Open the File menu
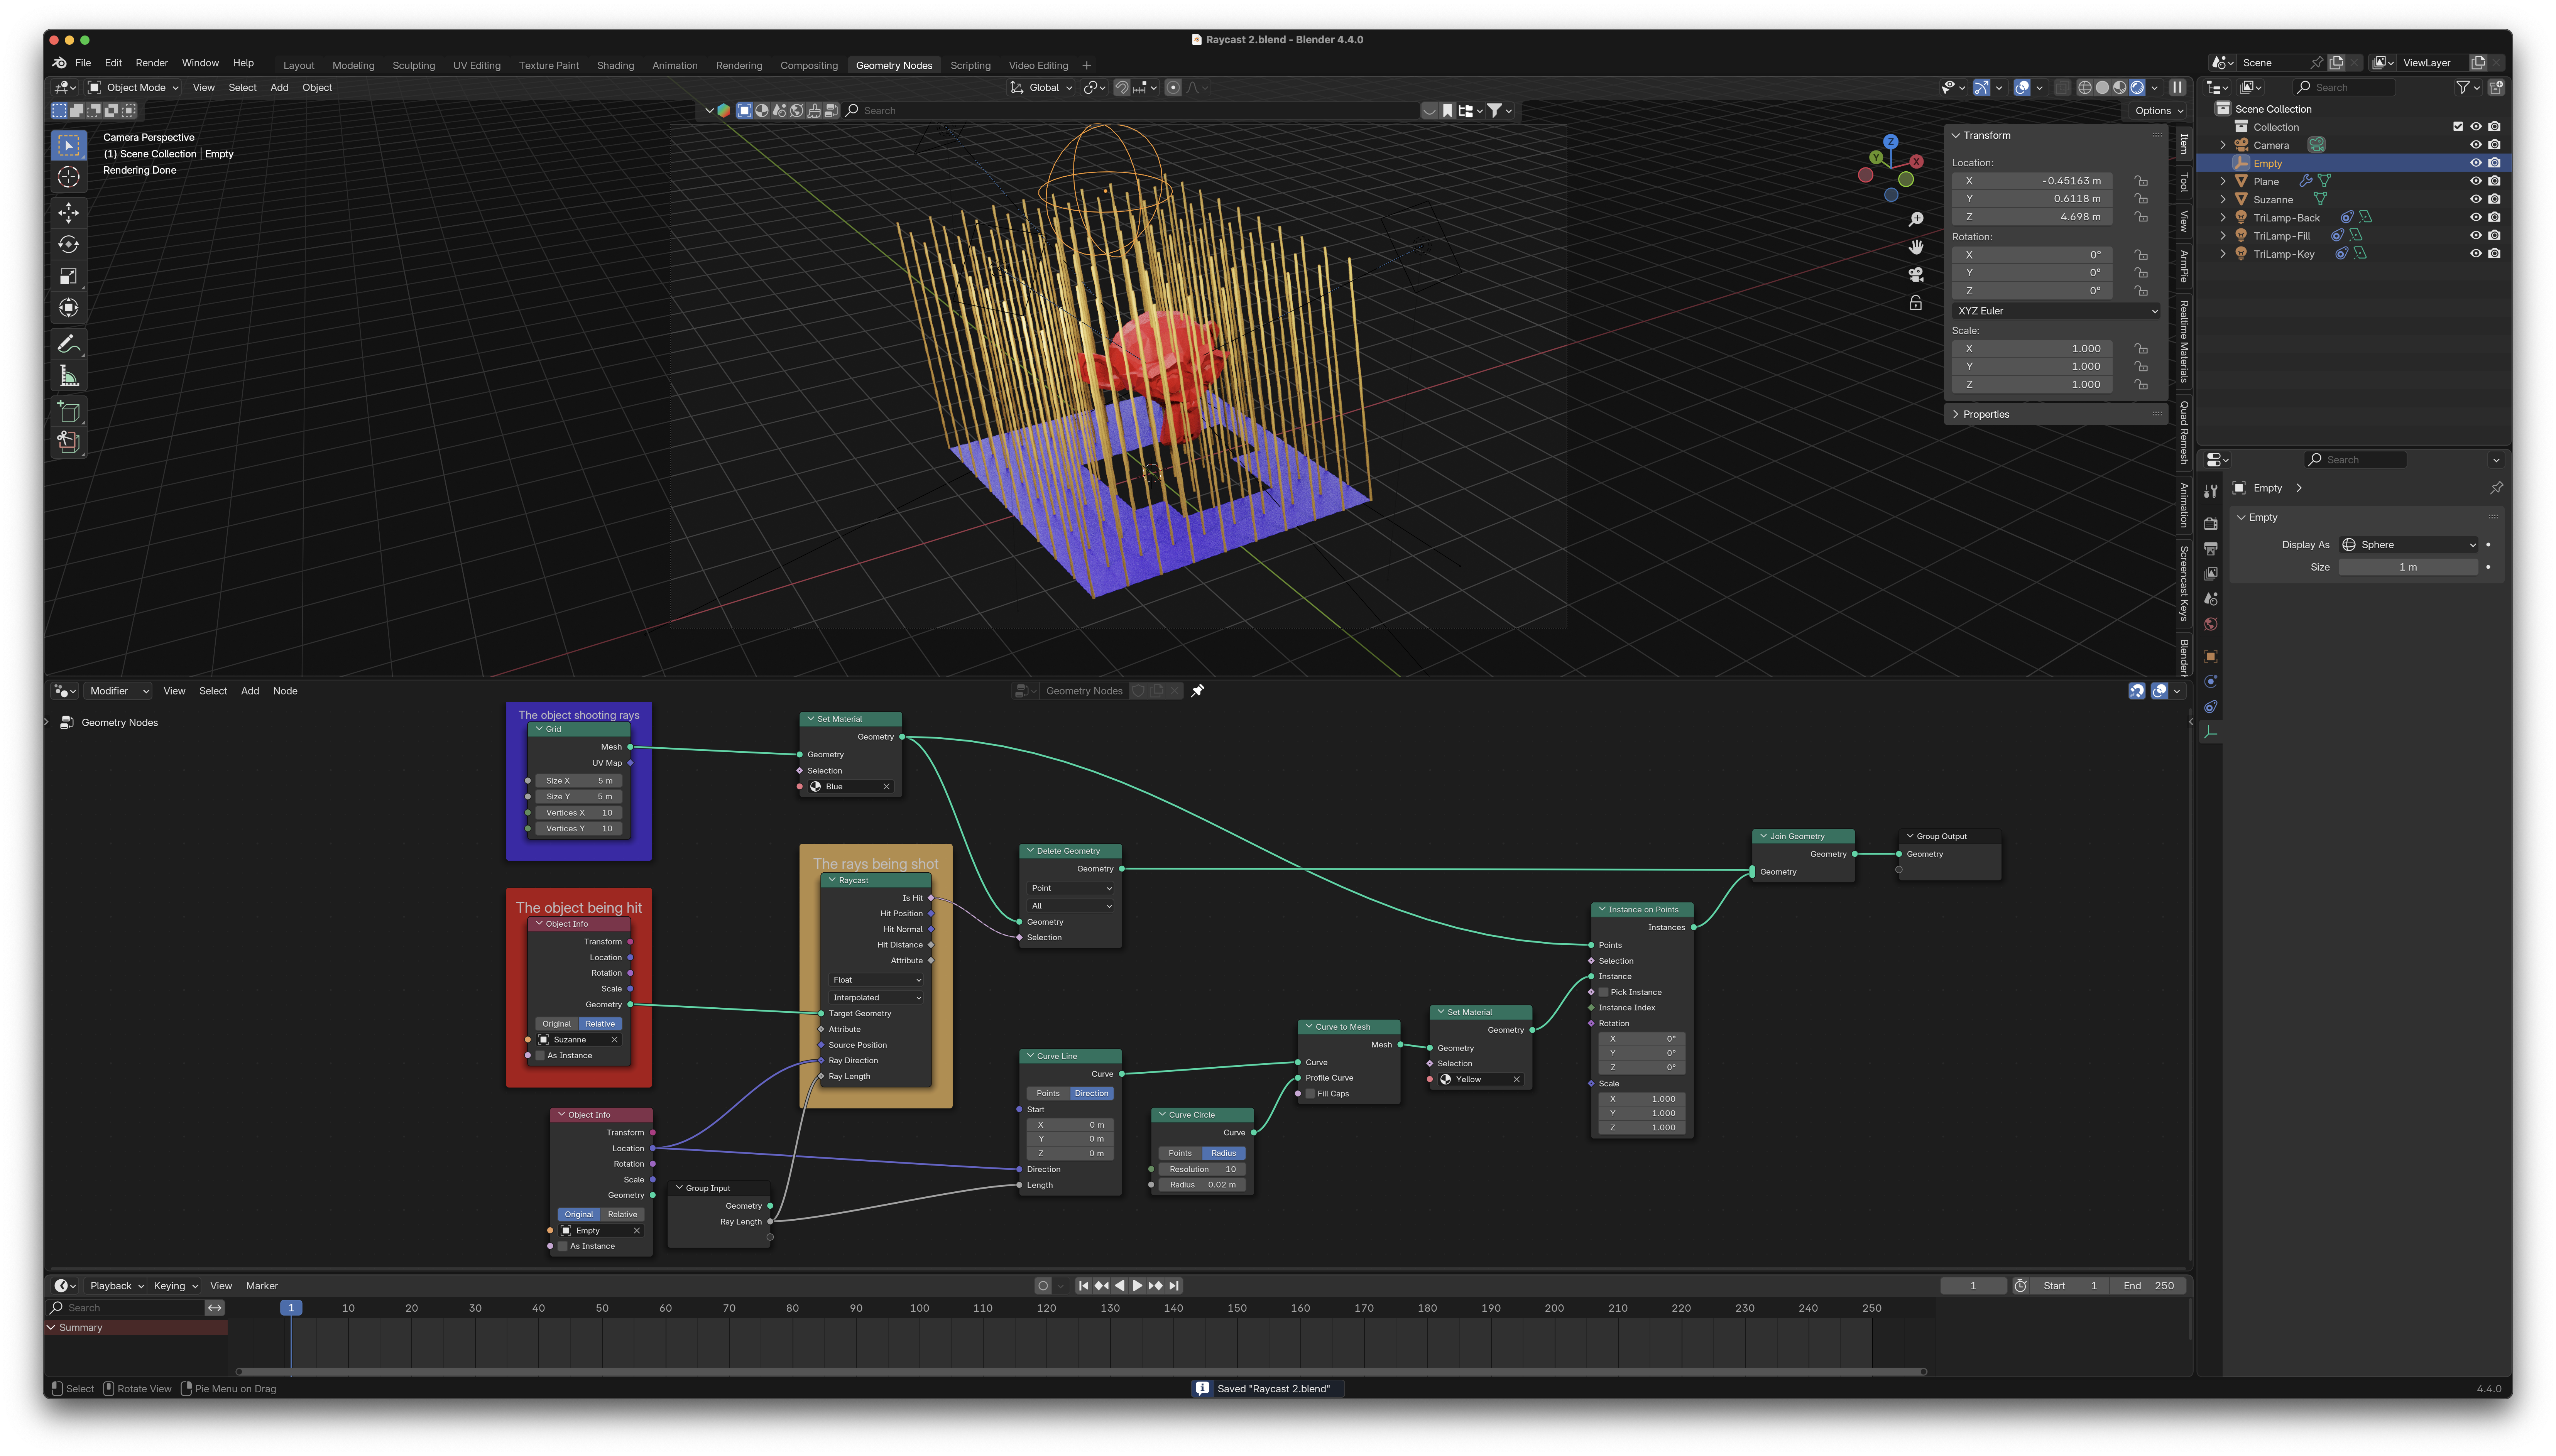 click(83, 63)
